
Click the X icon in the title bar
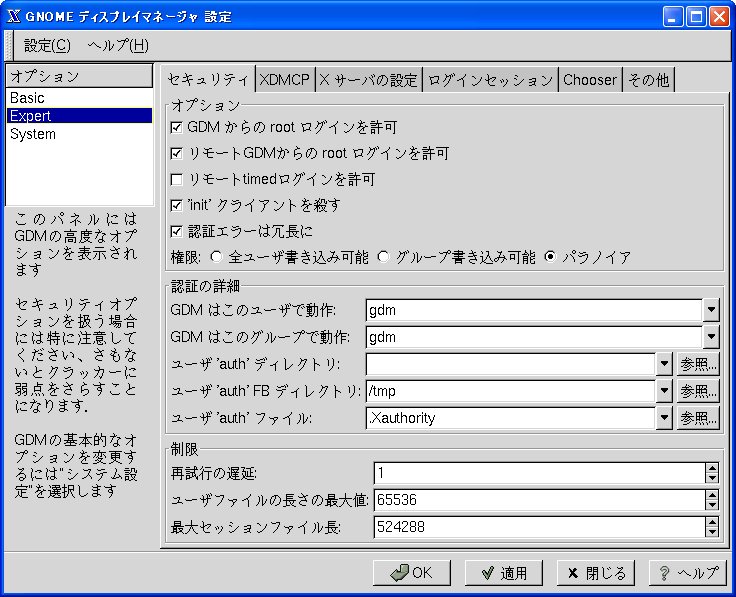(14, 16)
